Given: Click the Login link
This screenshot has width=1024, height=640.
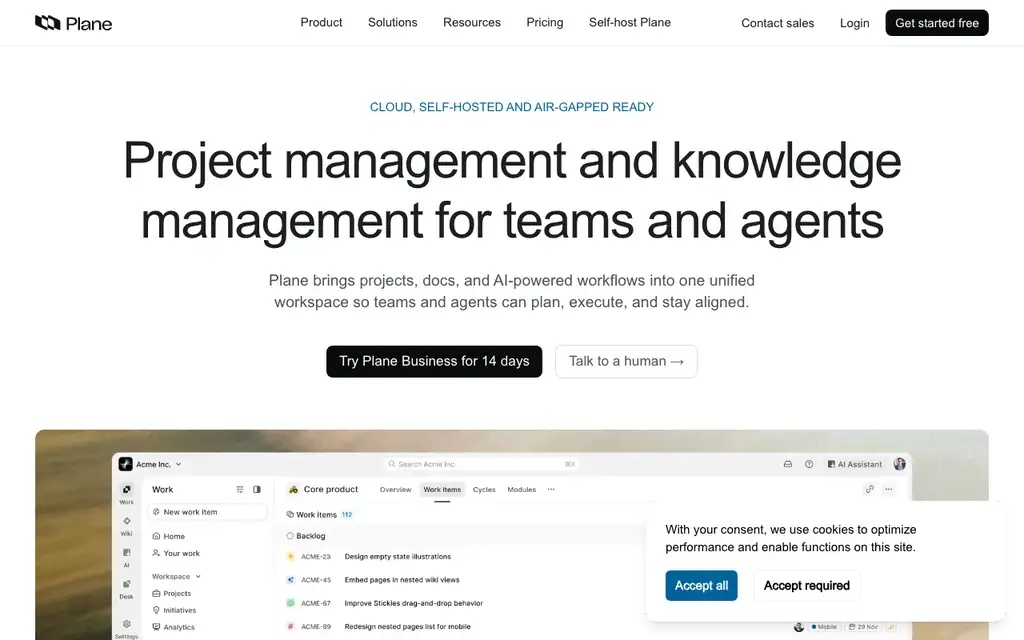Looking at the screenshot, I should click(854, 23).
